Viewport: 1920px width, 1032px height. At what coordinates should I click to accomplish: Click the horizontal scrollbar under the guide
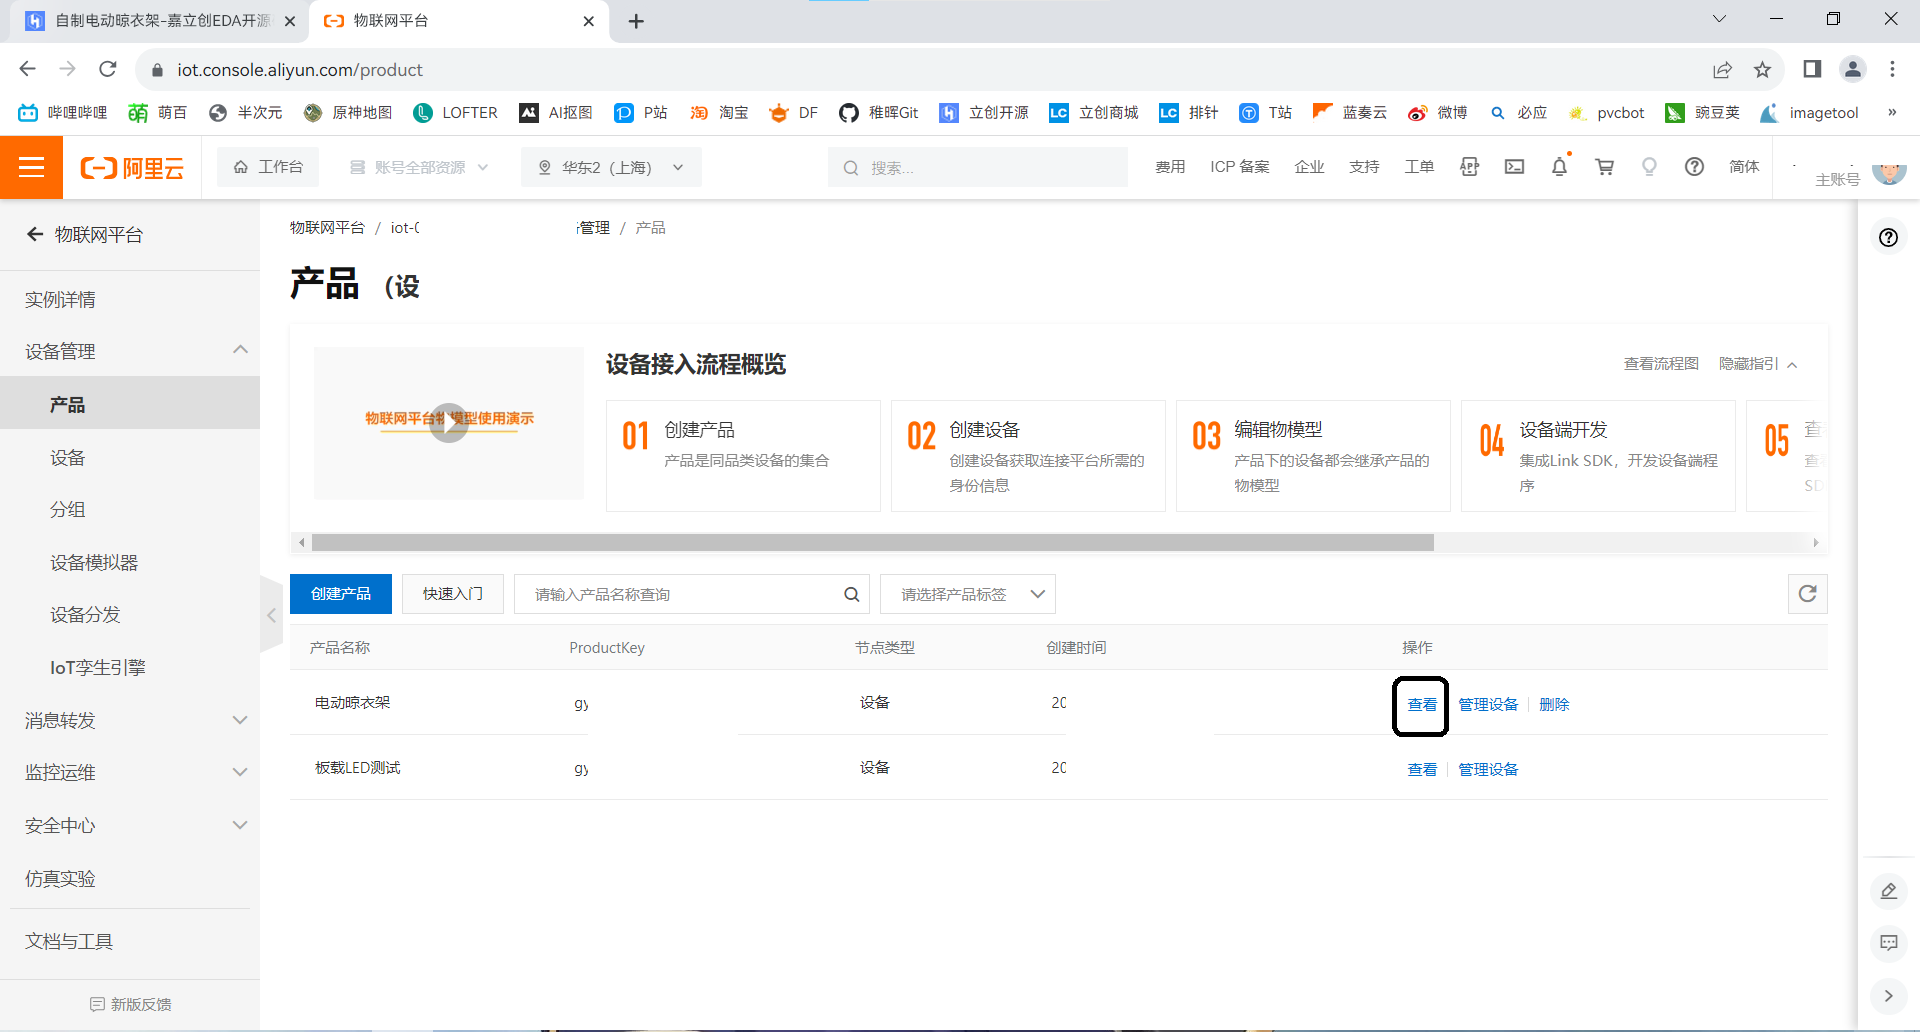click(872, 542)
